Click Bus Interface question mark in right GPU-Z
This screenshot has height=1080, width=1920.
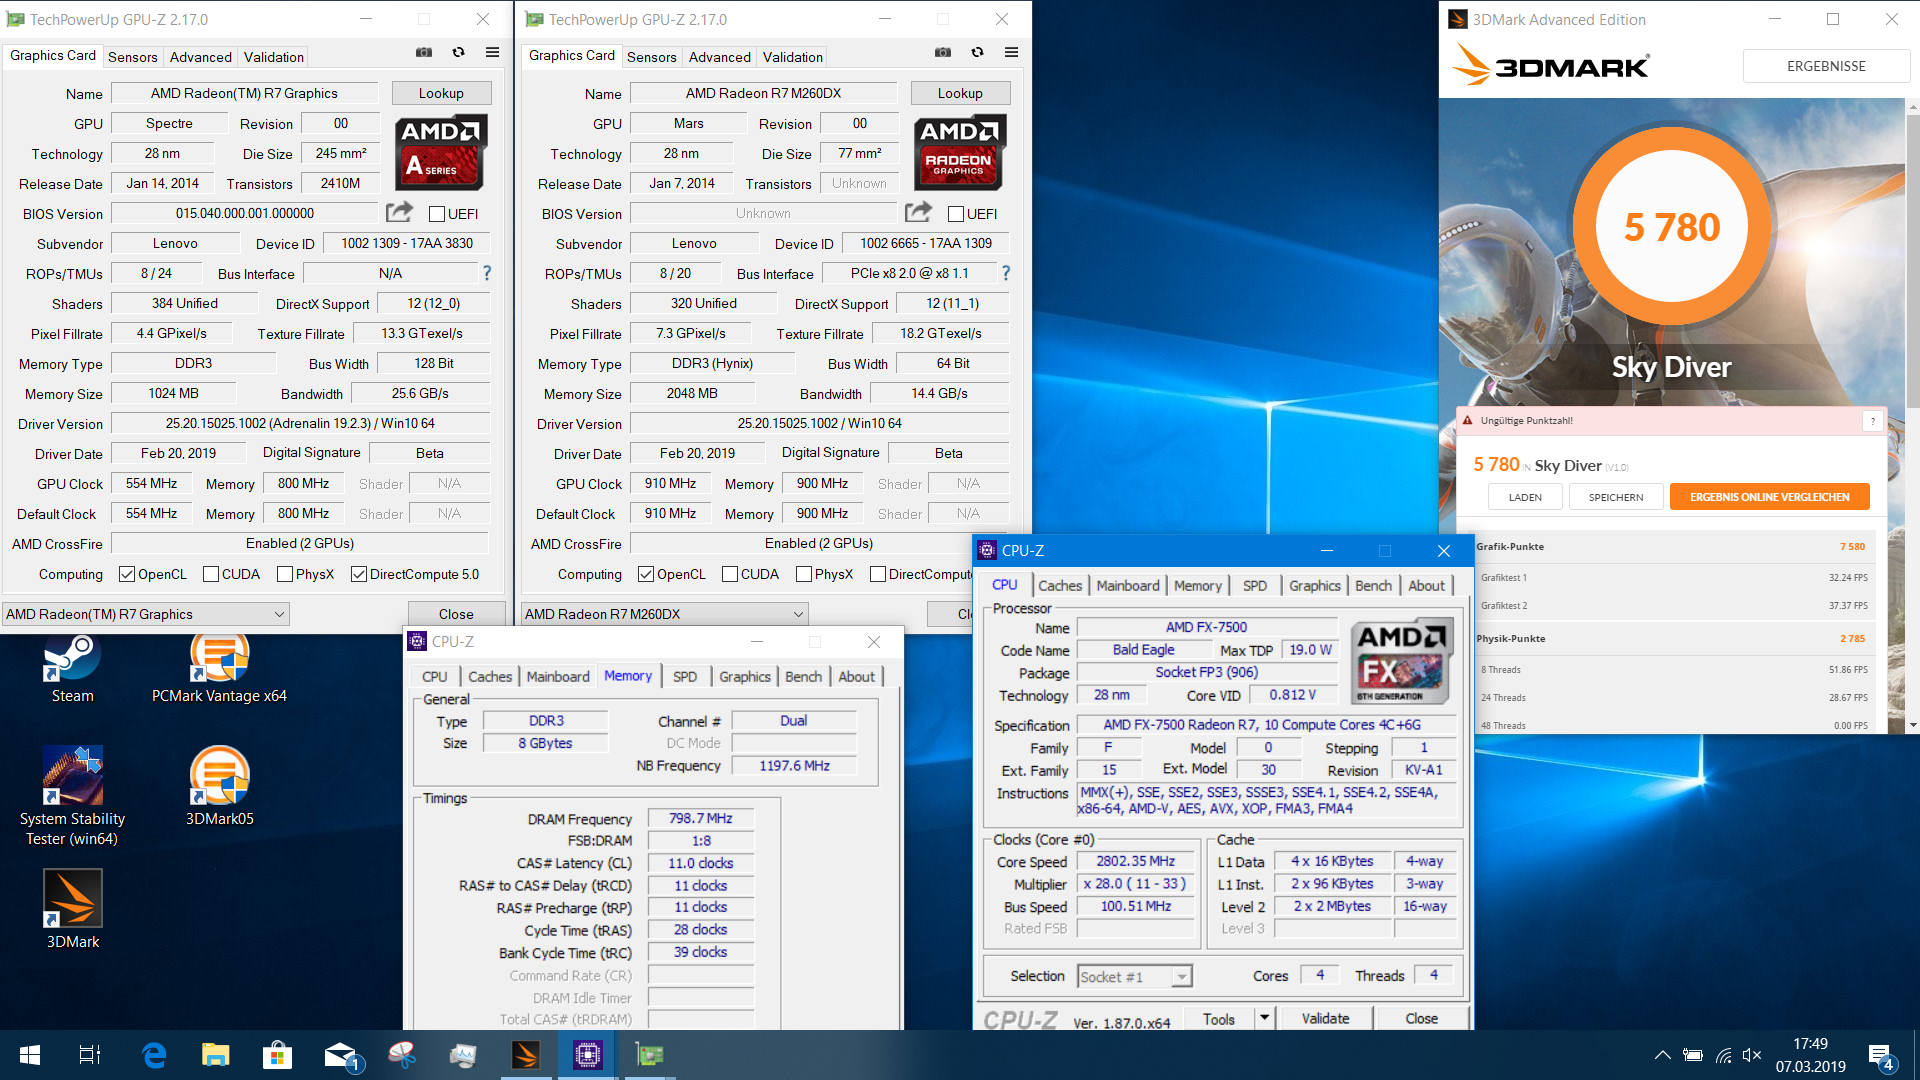(1006, 273)
